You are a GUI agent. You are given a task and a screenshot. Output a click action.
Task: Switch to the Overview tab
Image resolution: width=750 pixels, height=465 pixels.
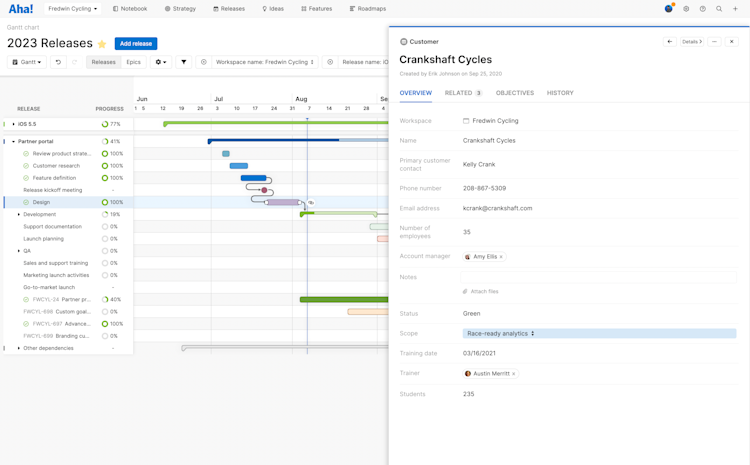coord(416,93)
